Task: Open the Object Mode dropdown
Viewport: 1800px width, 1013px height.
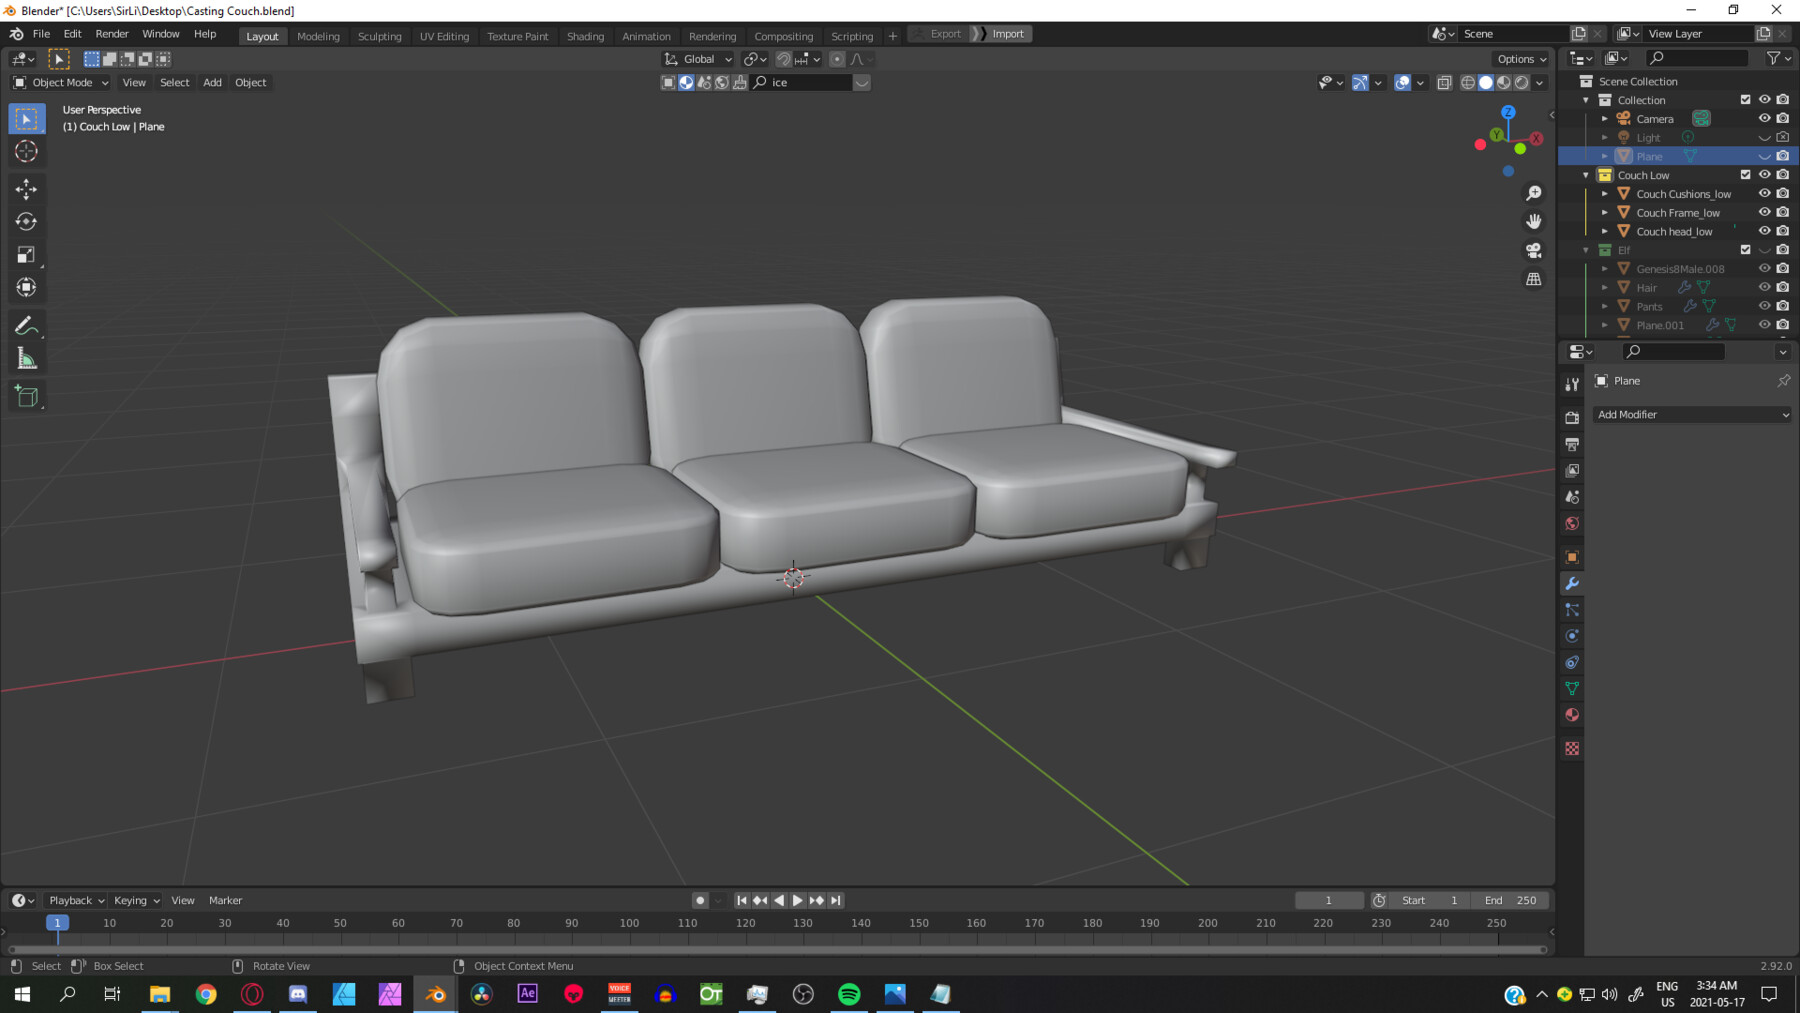Action: click(x=61, y=83)
